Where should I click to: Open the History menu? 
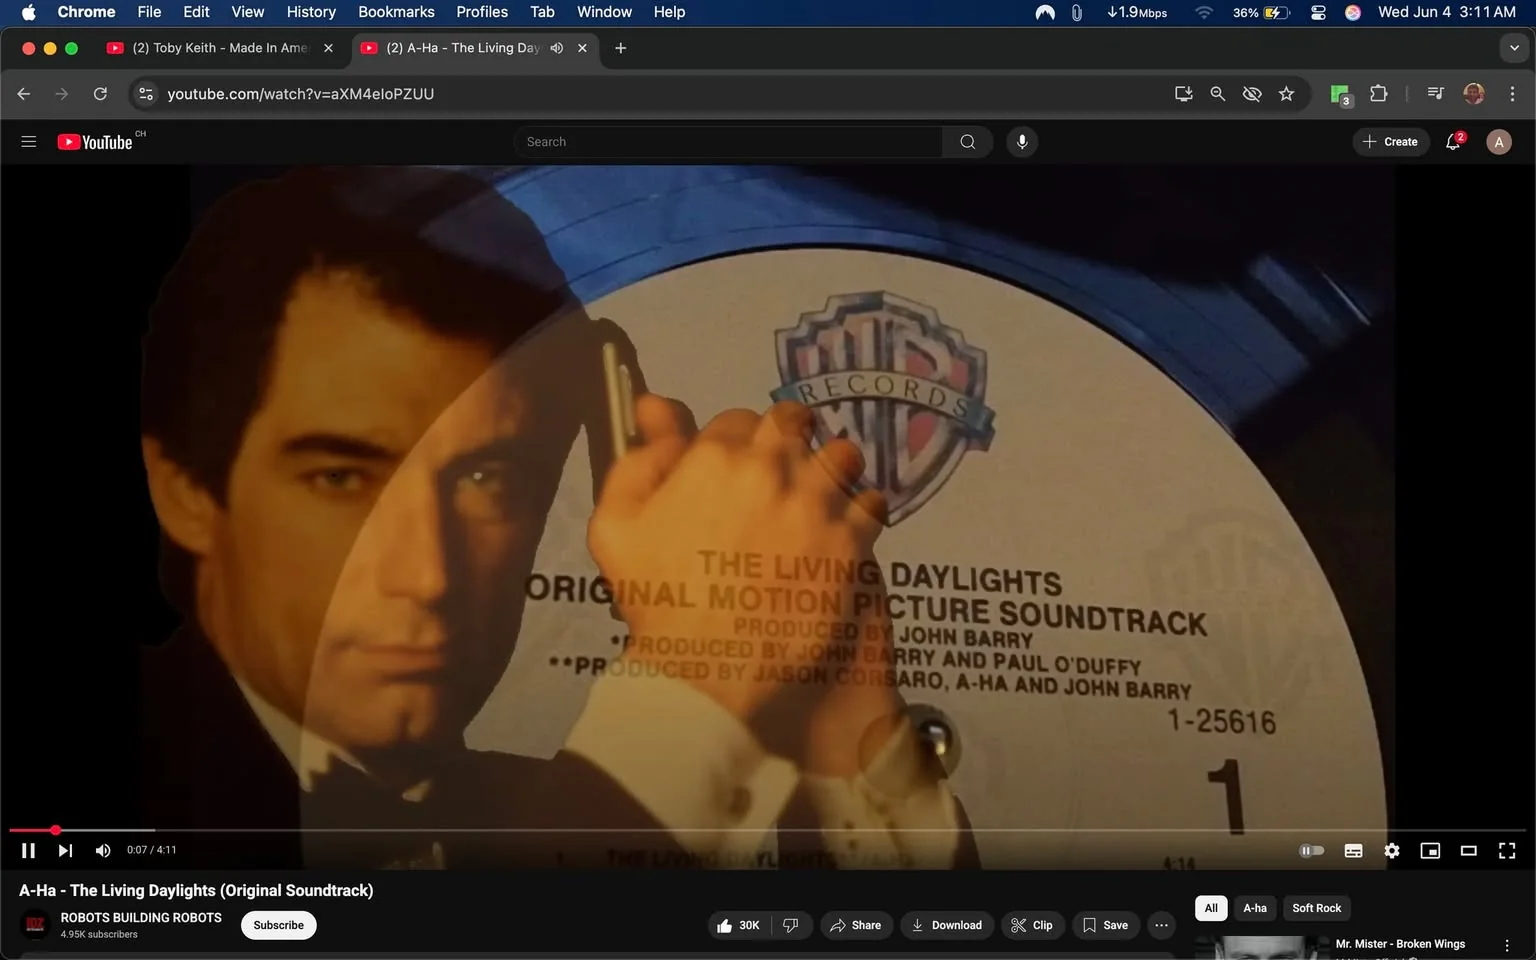coord(311,12)
